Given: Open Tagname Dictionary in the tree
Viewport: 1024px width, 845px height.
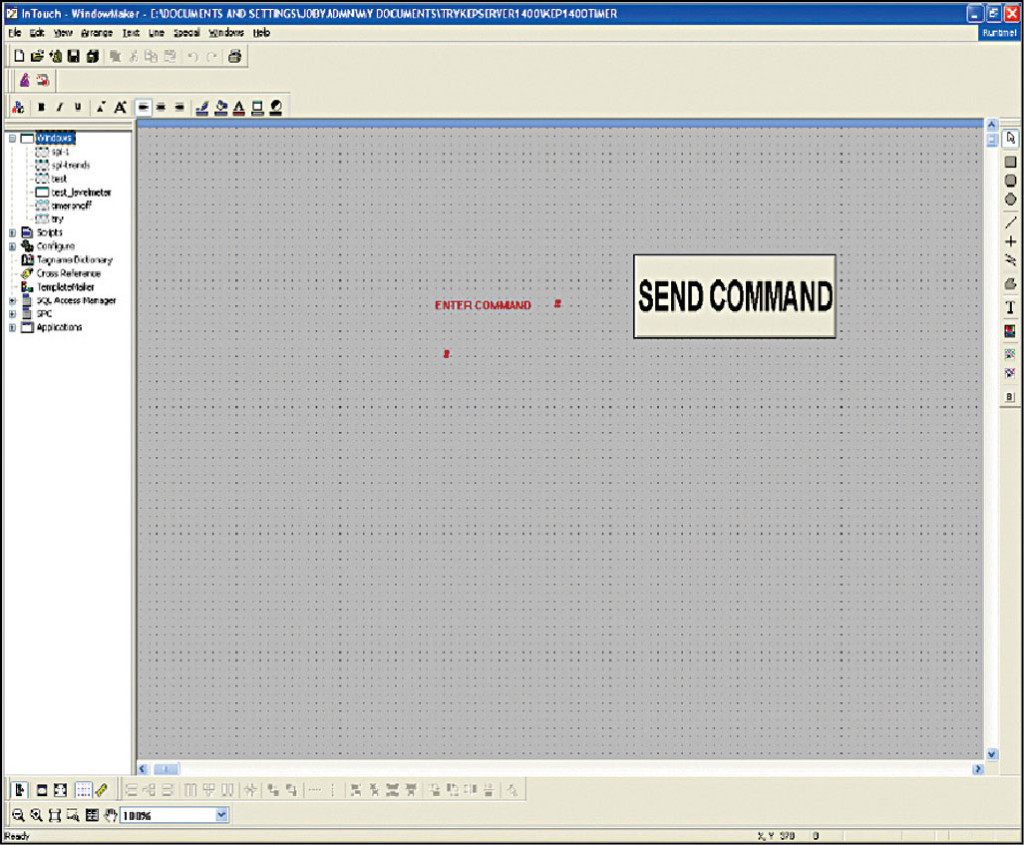Looking at the screenshot, I should pos(74,260).
